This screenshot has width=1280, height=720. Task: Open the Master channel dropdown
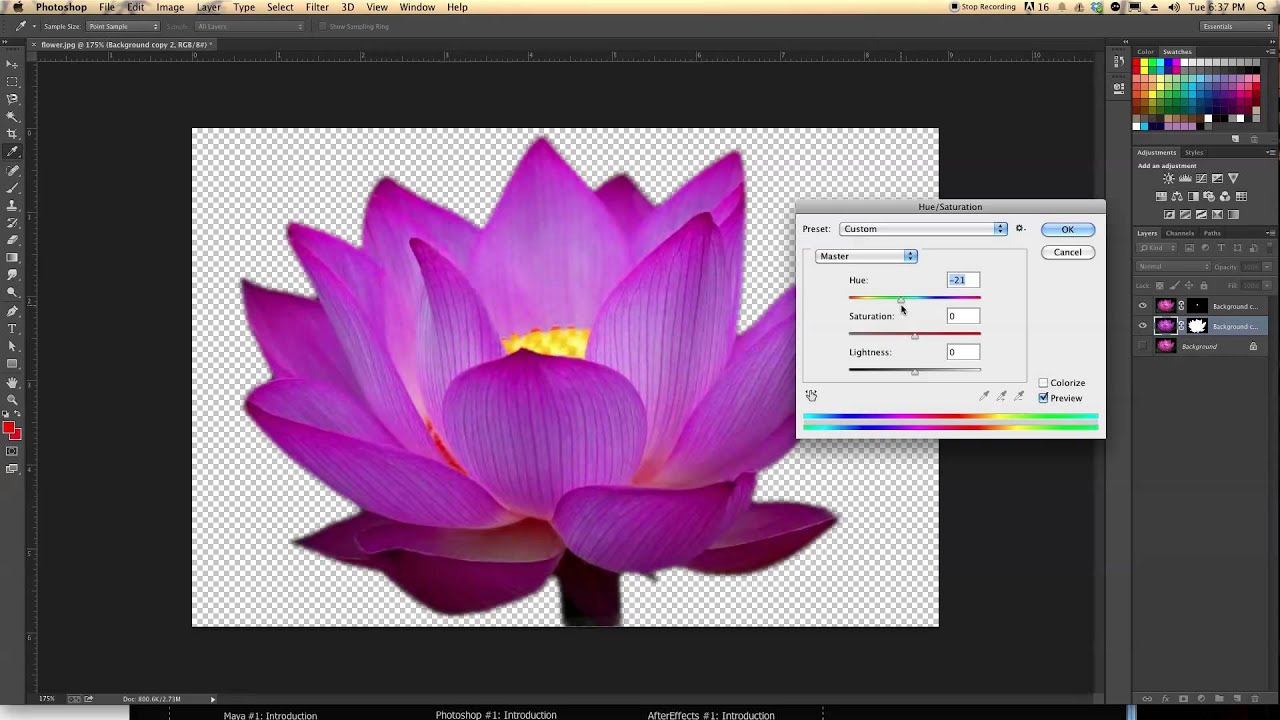tap(866, 256)
